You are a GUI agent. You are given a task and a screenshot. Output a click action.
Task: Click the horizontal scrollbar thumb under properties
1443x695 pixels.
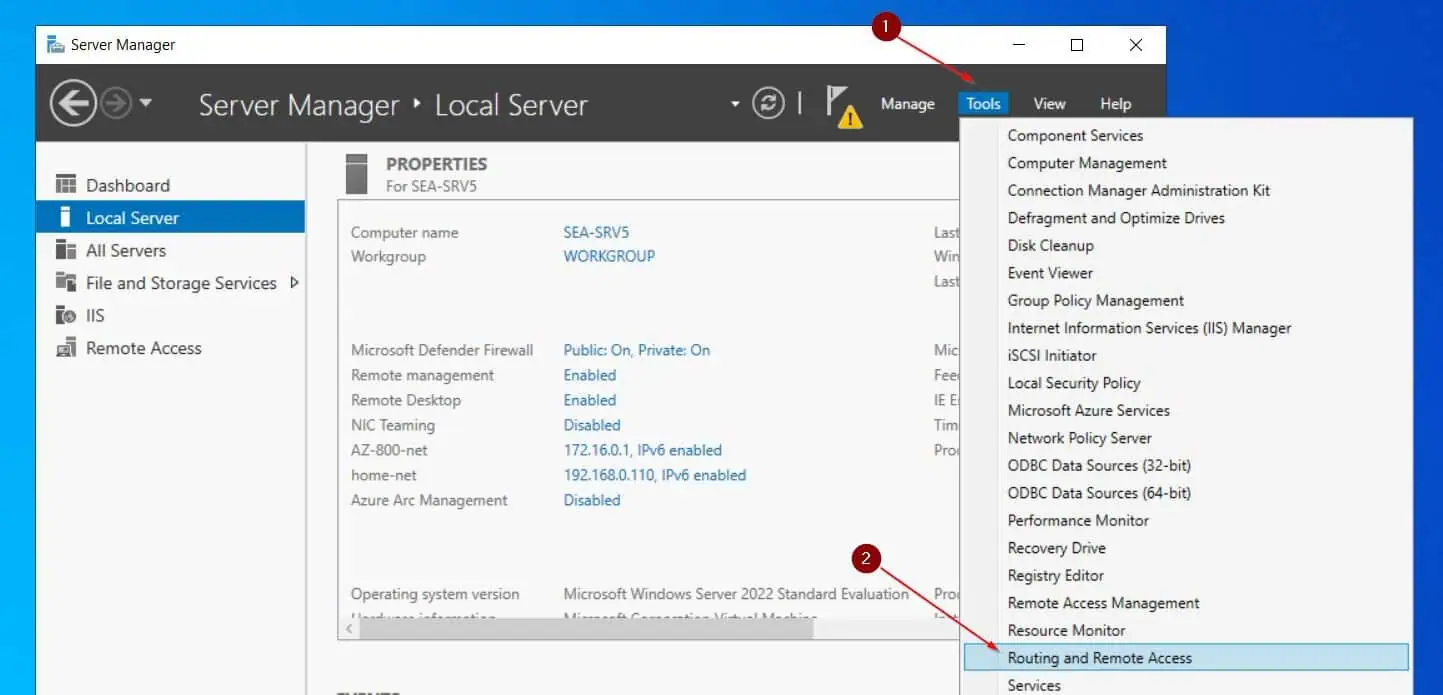pos(586,629)
